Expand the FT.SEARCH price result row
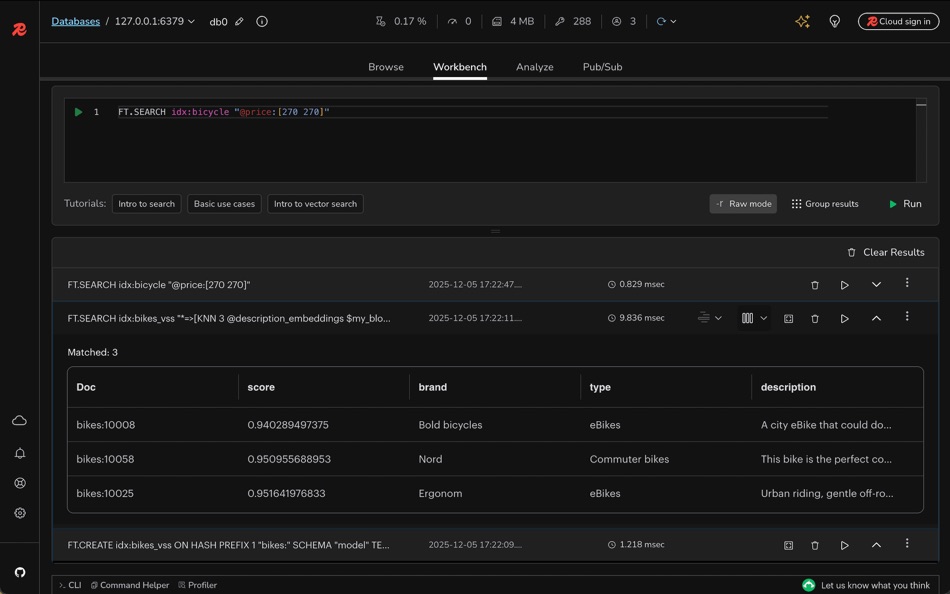950x594 pixels. [876, 285]
